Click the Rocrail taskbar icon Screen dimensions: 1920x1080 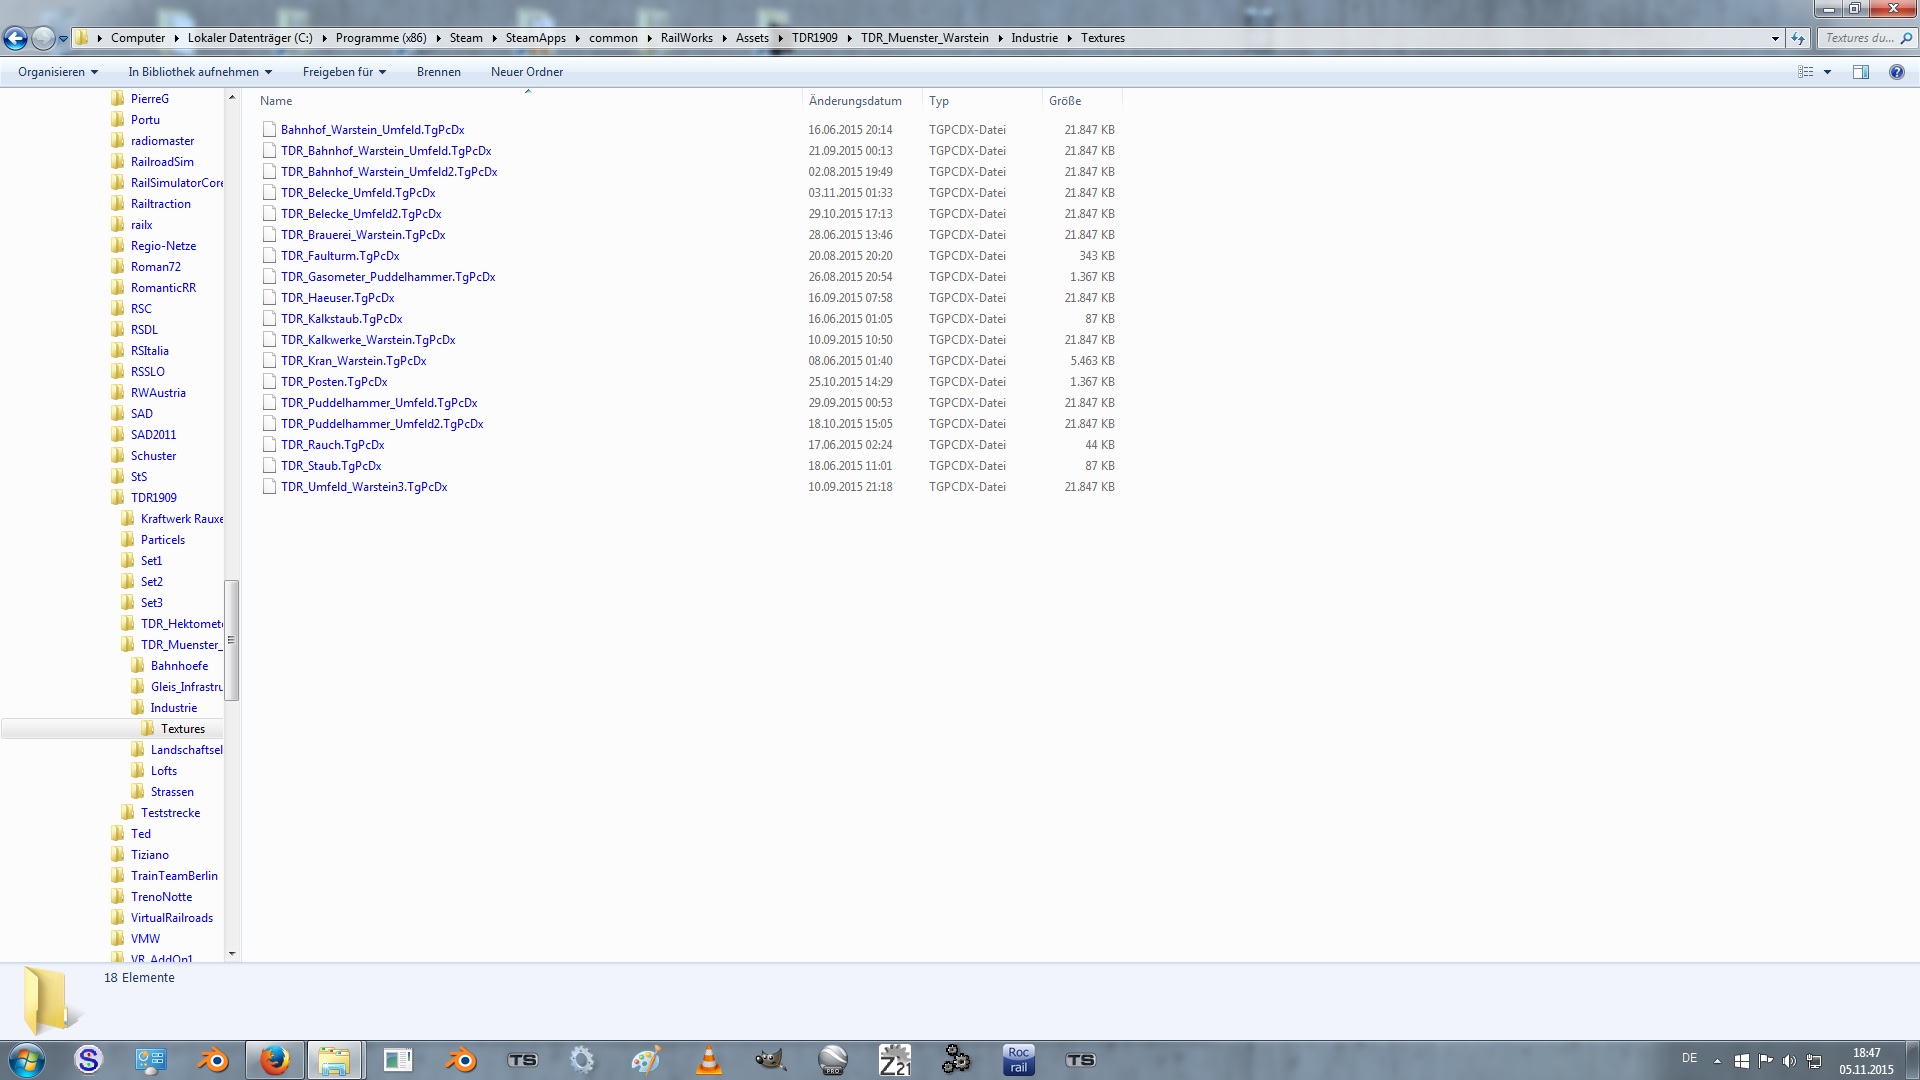(x=1018, y=1060)
